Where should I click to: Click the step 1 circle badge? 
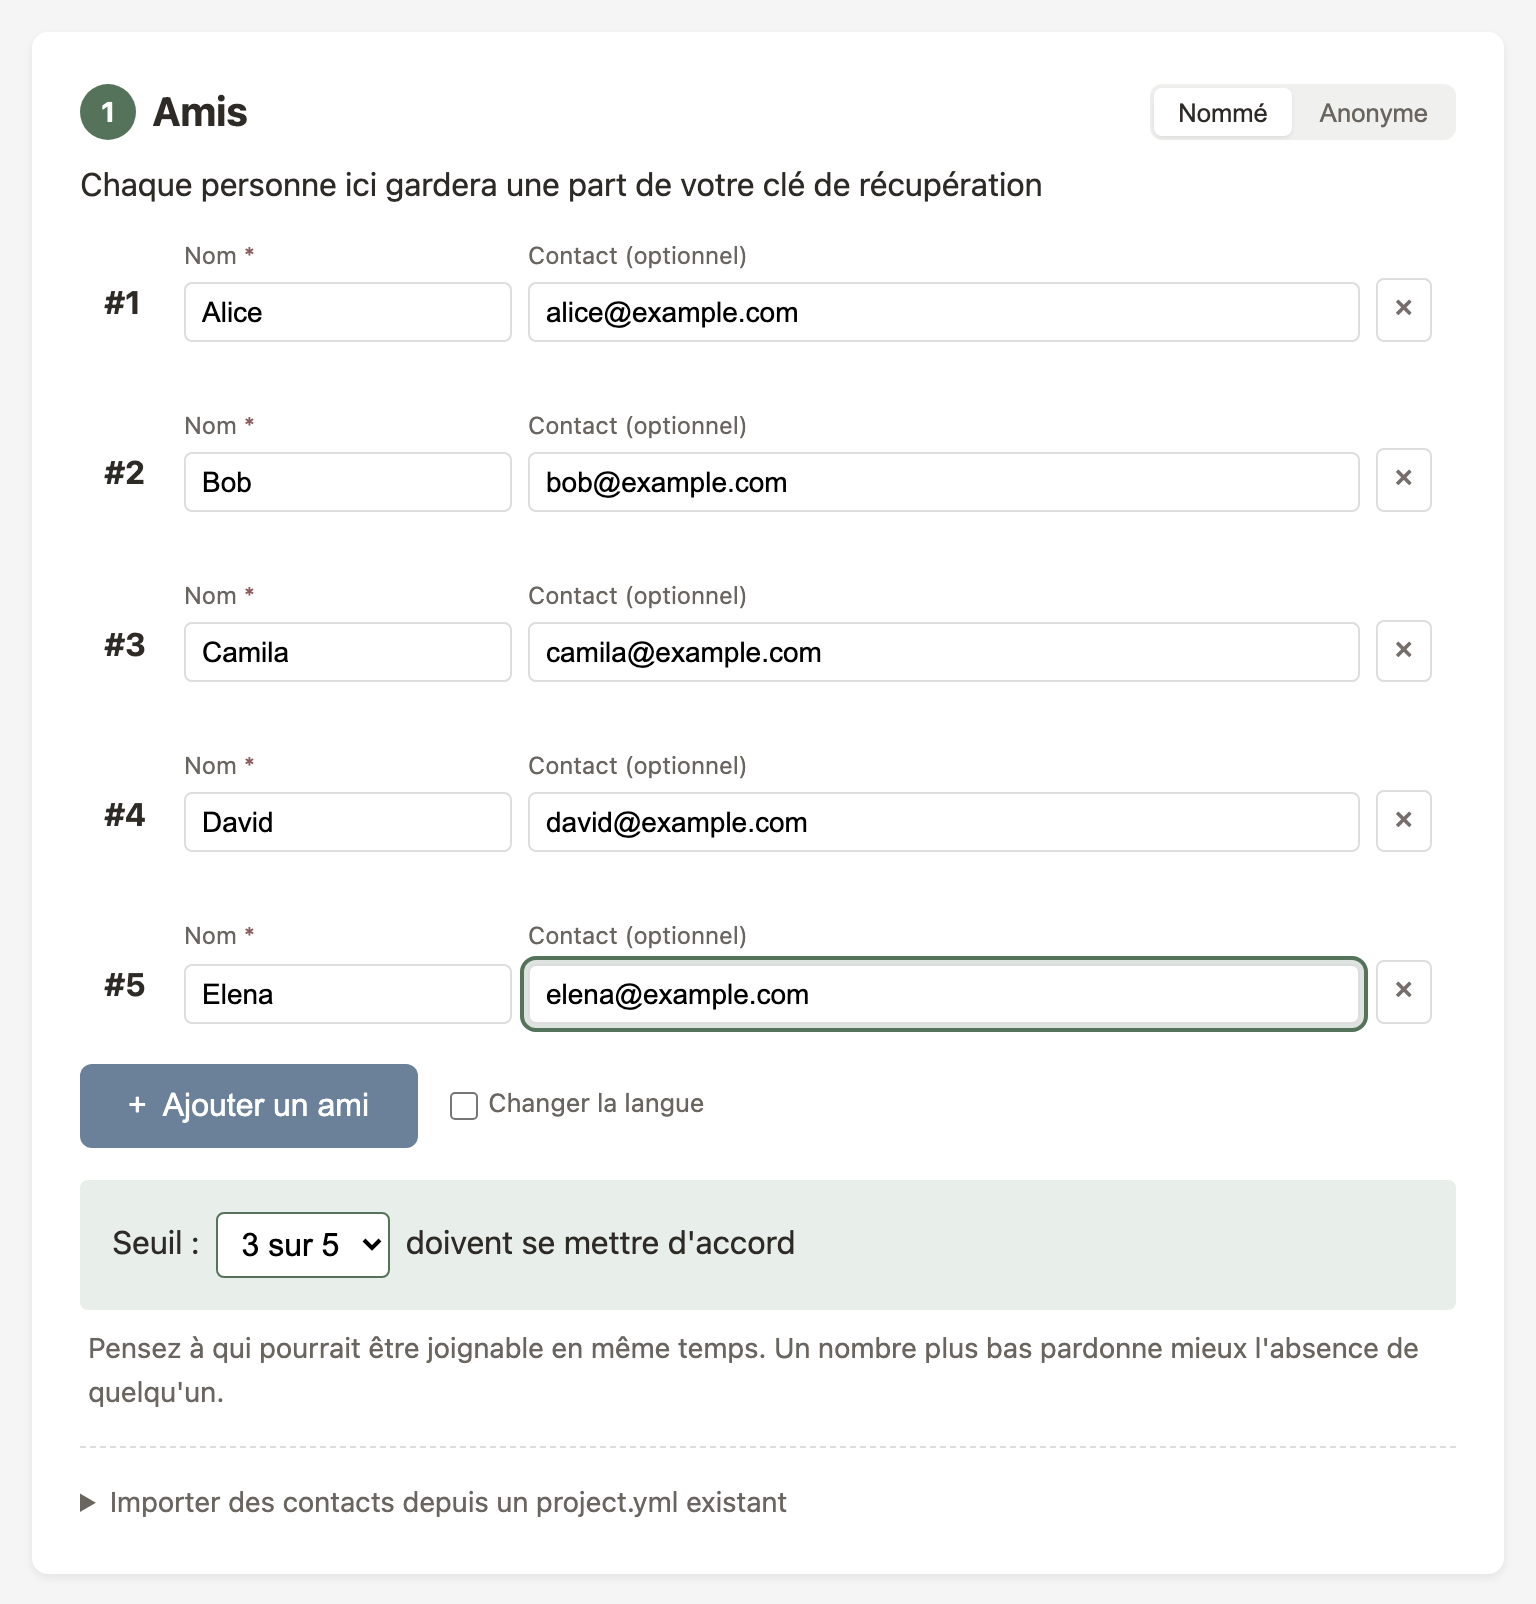(108, 112)
